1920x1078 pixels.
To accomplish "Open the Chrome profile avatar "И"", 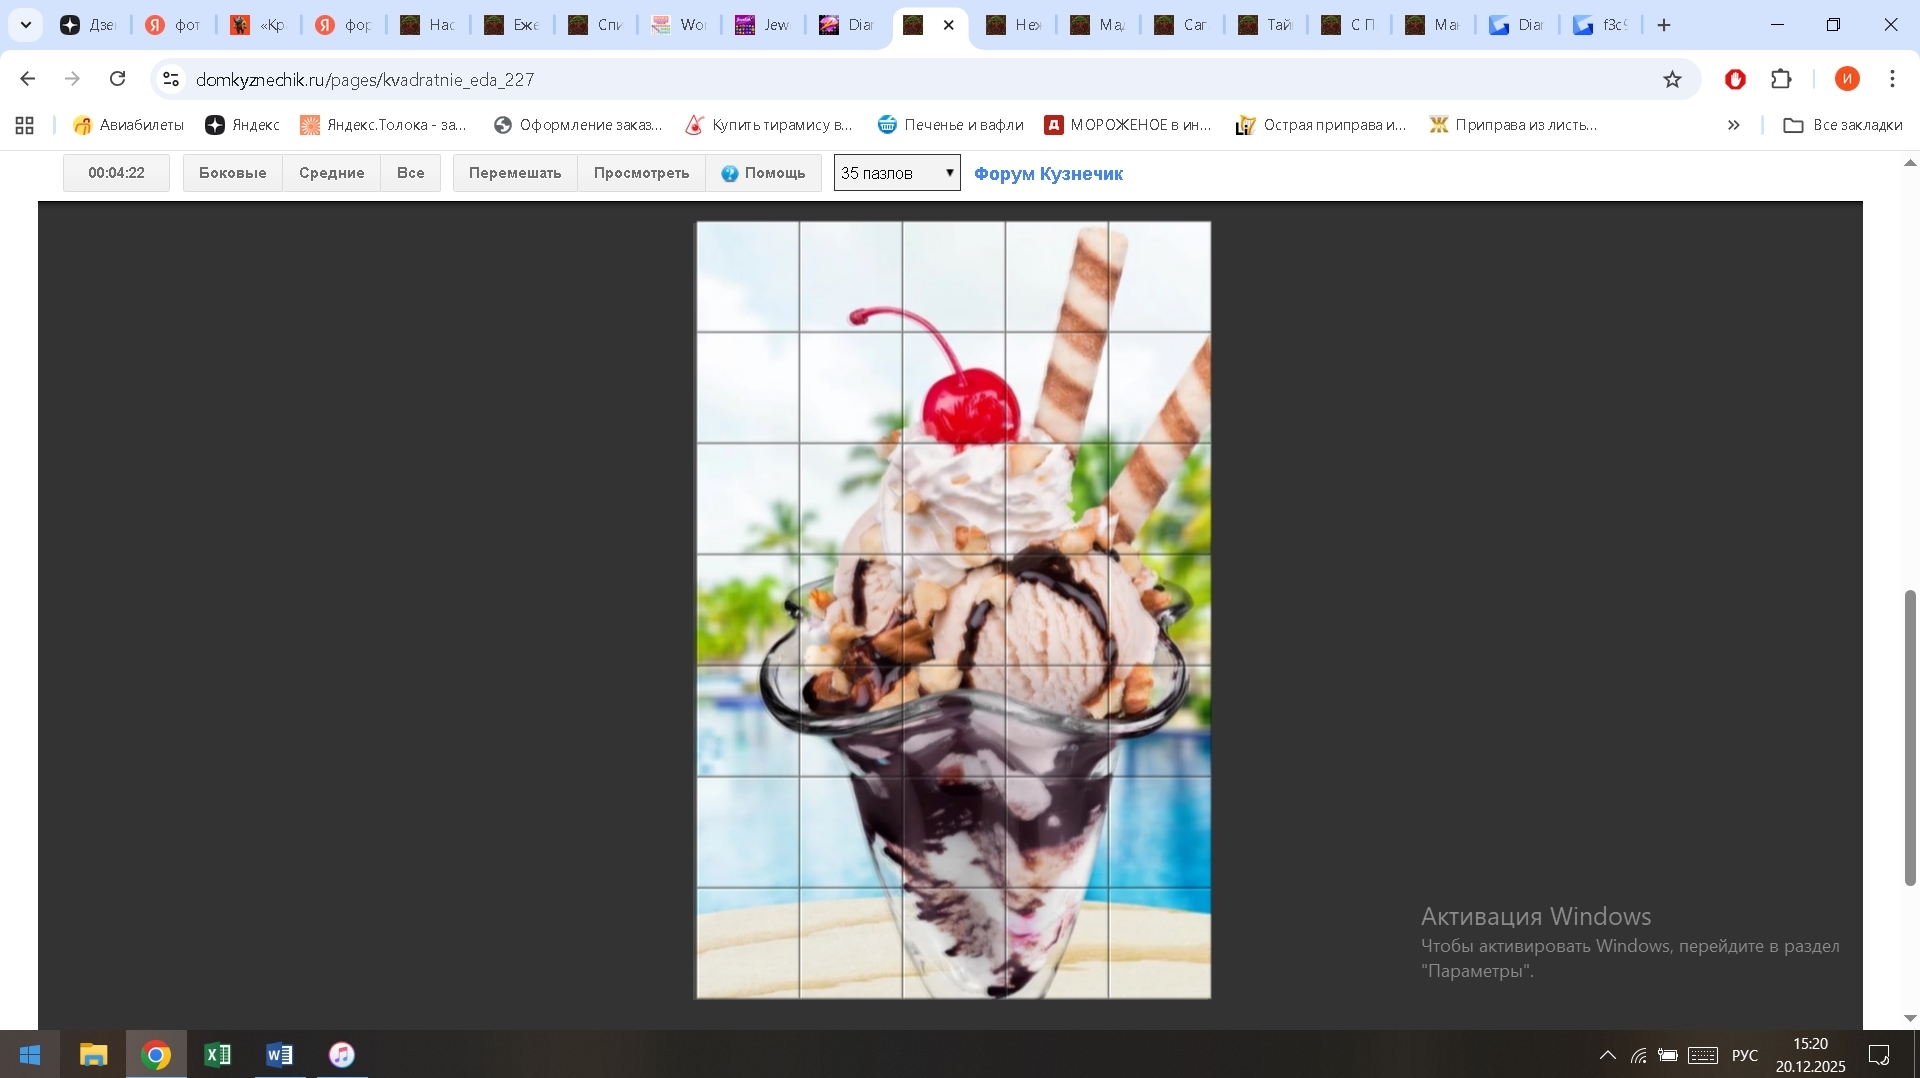I will pyautogui.click(x=1847, y=79).
